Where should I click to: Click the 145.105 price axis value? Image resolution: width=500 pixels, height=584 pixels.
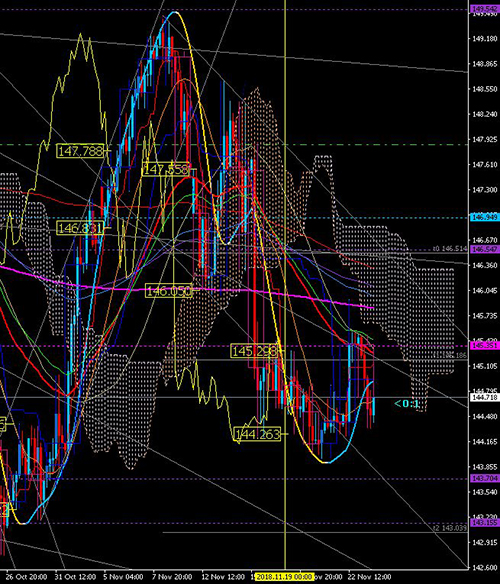click(x=485, y=366)
